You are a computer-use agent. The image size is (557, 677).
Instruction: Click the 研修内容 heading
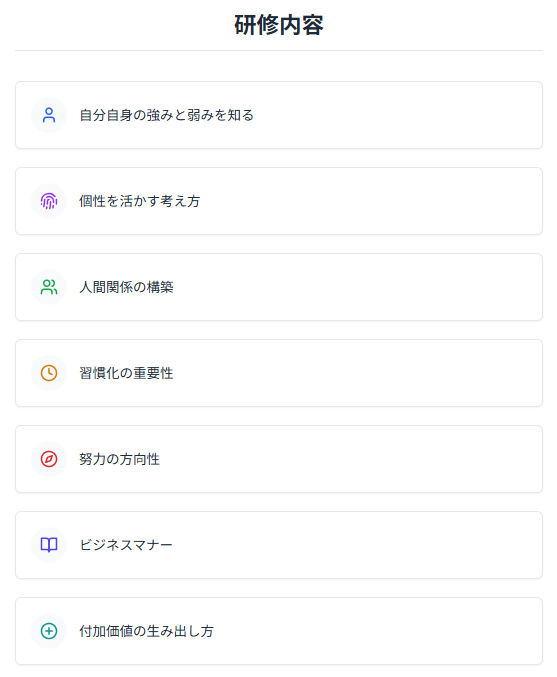point(279,25)
